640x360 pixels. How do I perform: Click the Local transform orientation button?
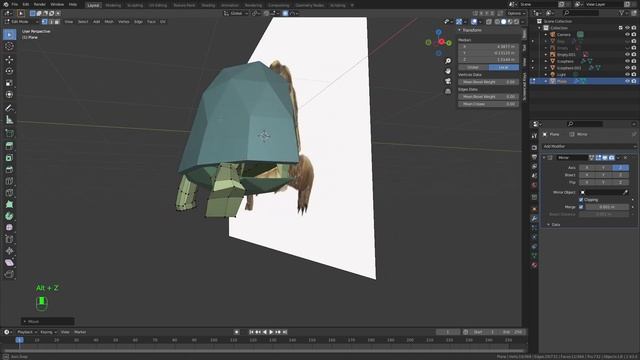coord(503,67)
